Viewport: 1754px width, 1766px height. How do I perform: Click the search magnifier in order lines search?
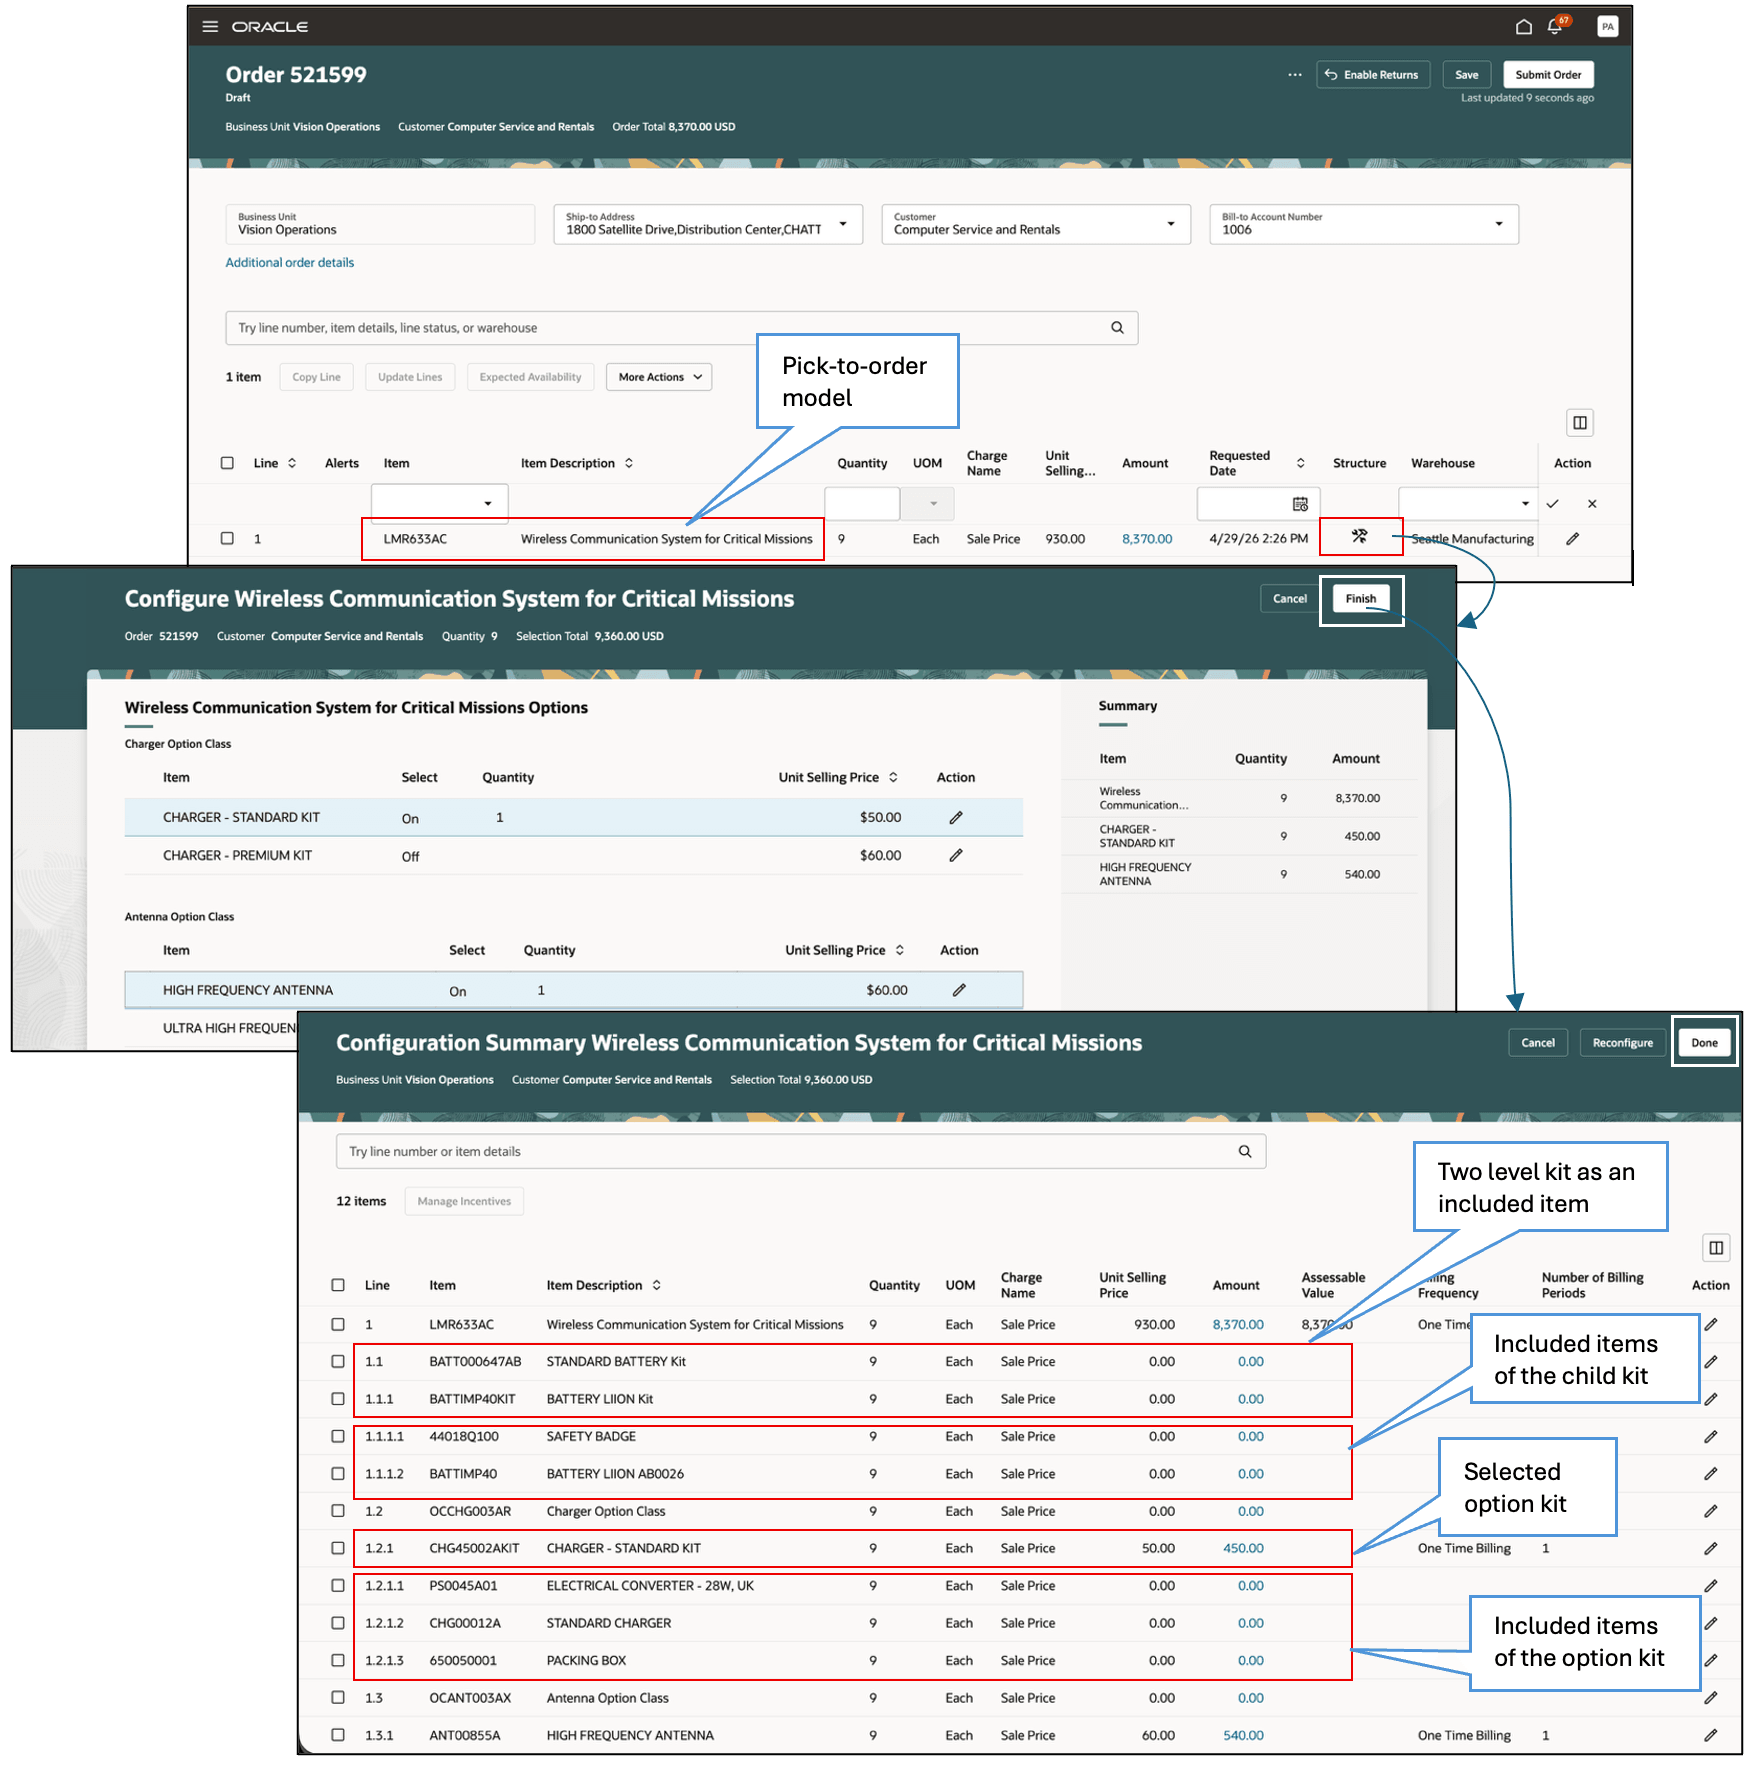(1117, 328)
